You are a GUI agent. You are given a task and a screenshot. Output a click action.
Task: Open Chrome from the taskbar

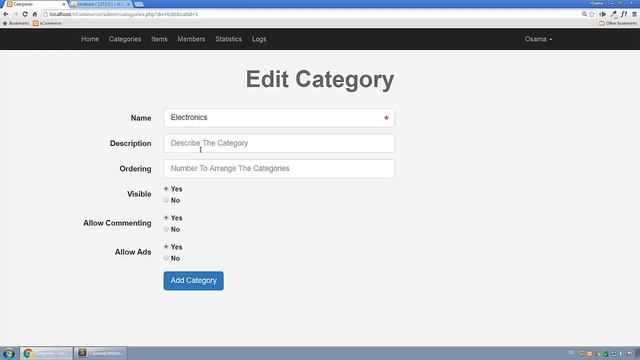(x=46, y=353)
